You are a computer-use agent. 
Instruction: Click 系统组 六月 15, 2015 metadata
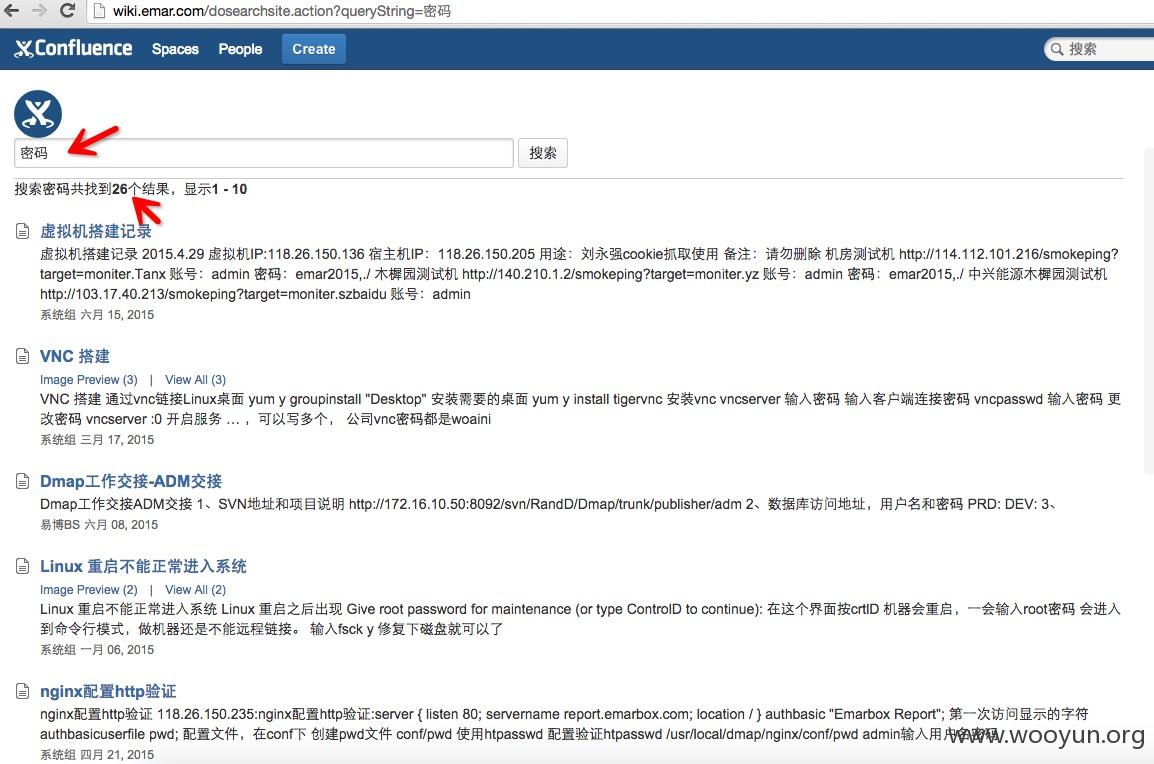tap(97, 315)
